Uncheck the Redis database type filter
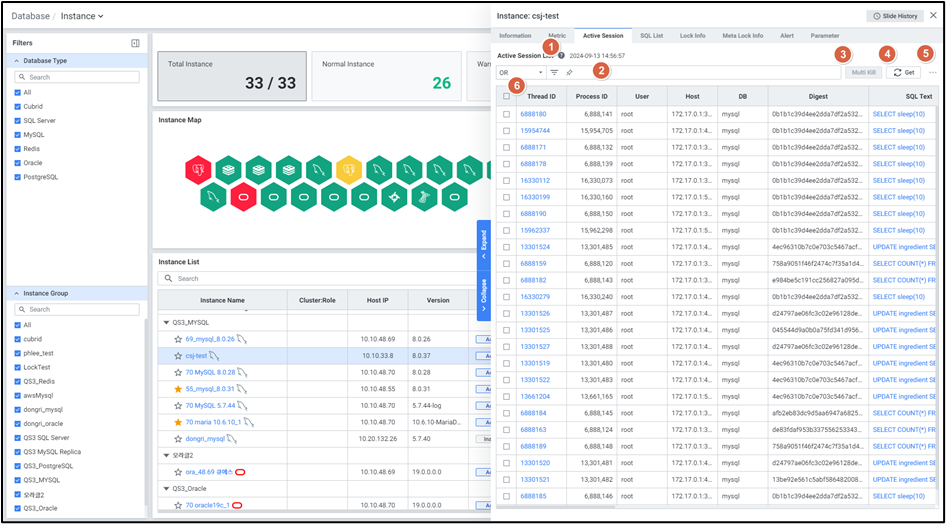This screenshot has height=524, width=946. coord(17,148)
